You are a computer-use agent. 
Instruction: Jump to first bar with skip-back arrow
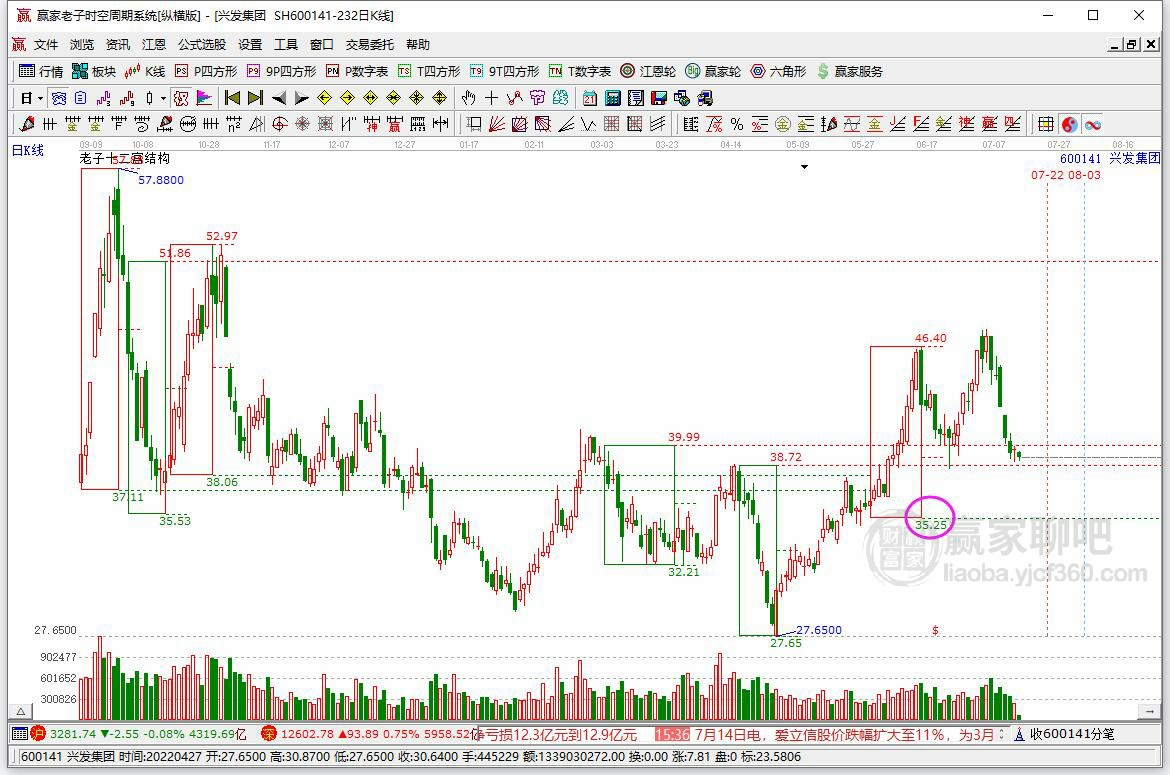(232, 98)
